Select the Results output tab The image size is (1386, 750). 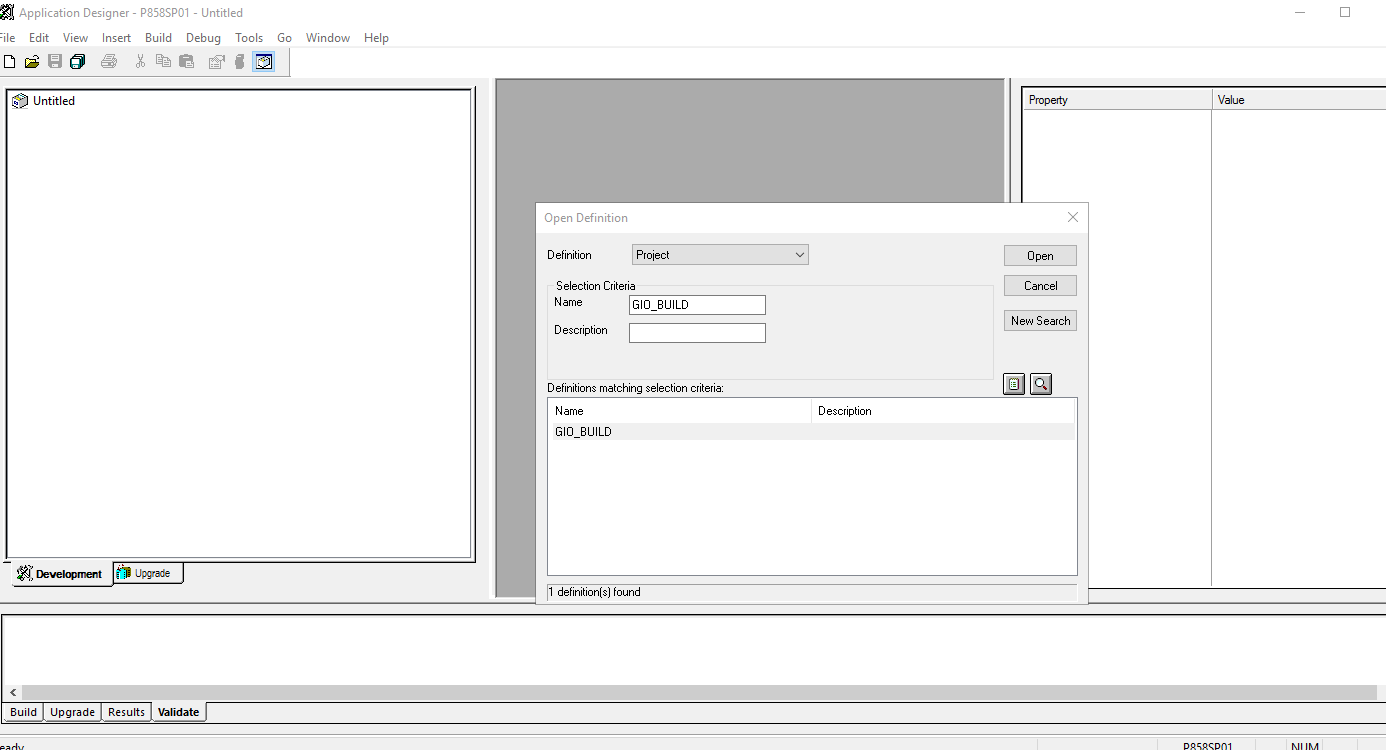(x=126, y=712)
